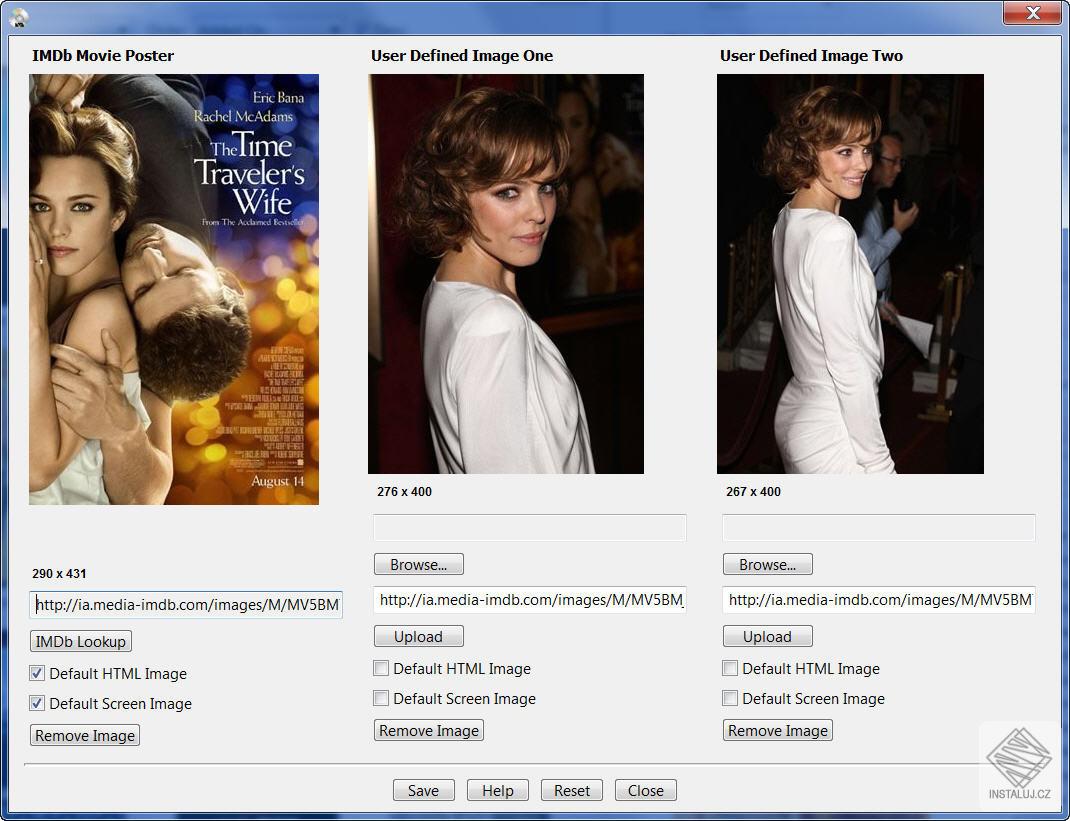Save the image settings
The image size is (1070, 821).
pyautogui.click(x=423, y=790)
